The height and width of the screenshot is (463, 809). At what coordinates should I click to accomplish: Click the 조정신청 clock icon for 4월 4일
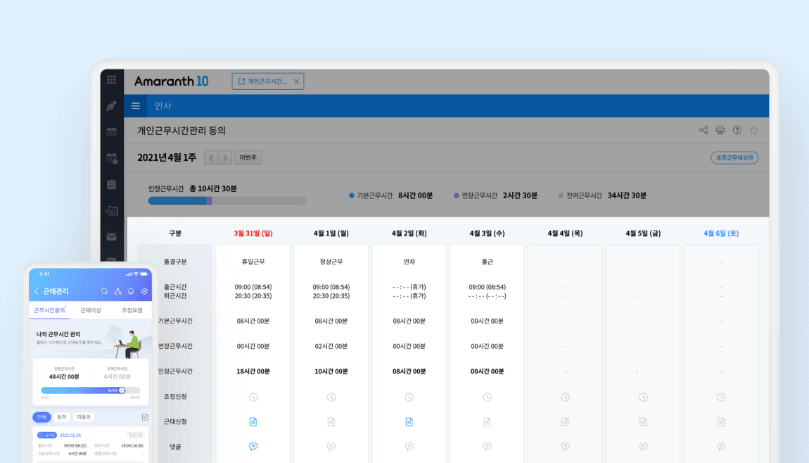[x=565, y=397]
